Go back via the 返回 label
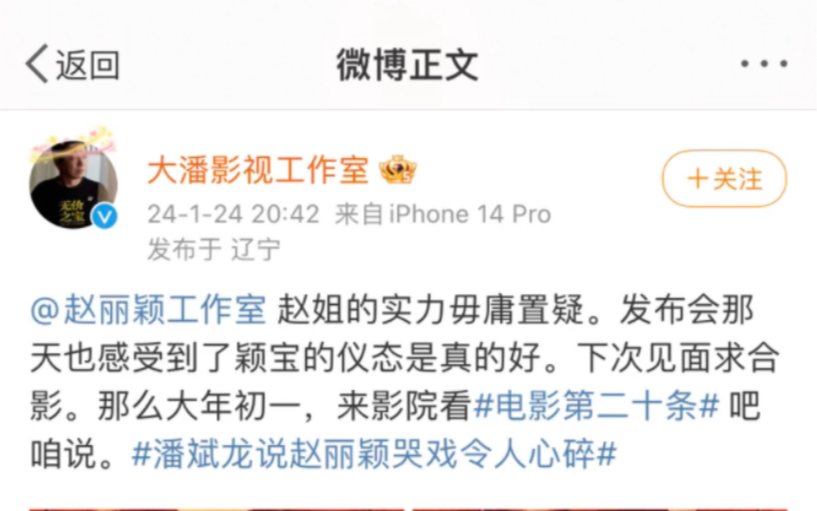The image size is (817, 511). (x=88, y=65)
